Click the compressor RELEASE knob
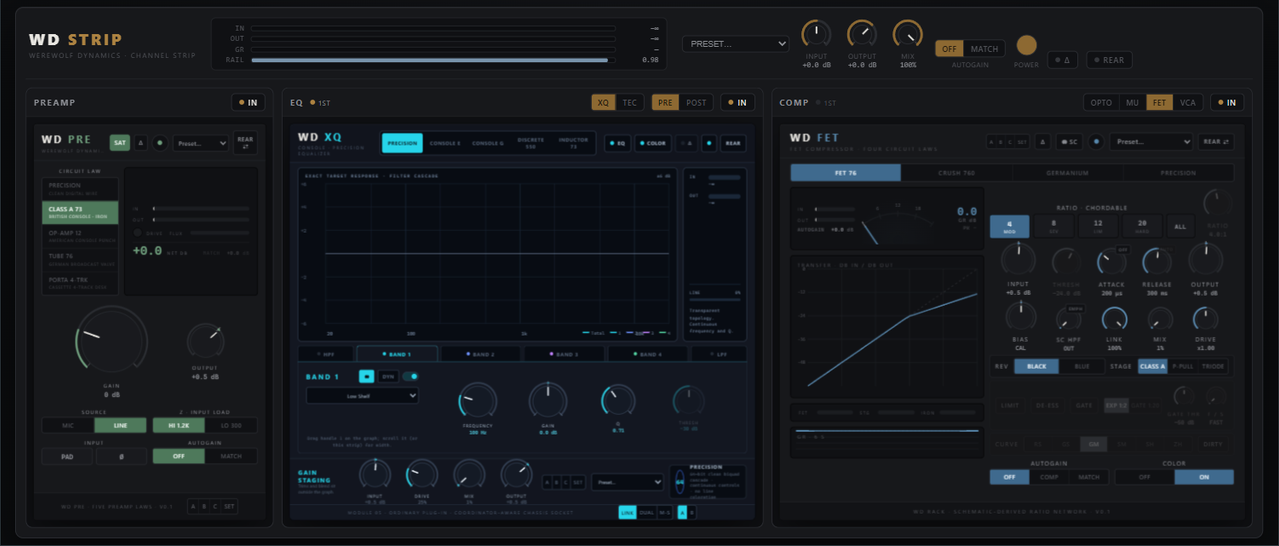Image resolution: width=1279 pixels, height=546 pixels. [x=1157, y=262]
